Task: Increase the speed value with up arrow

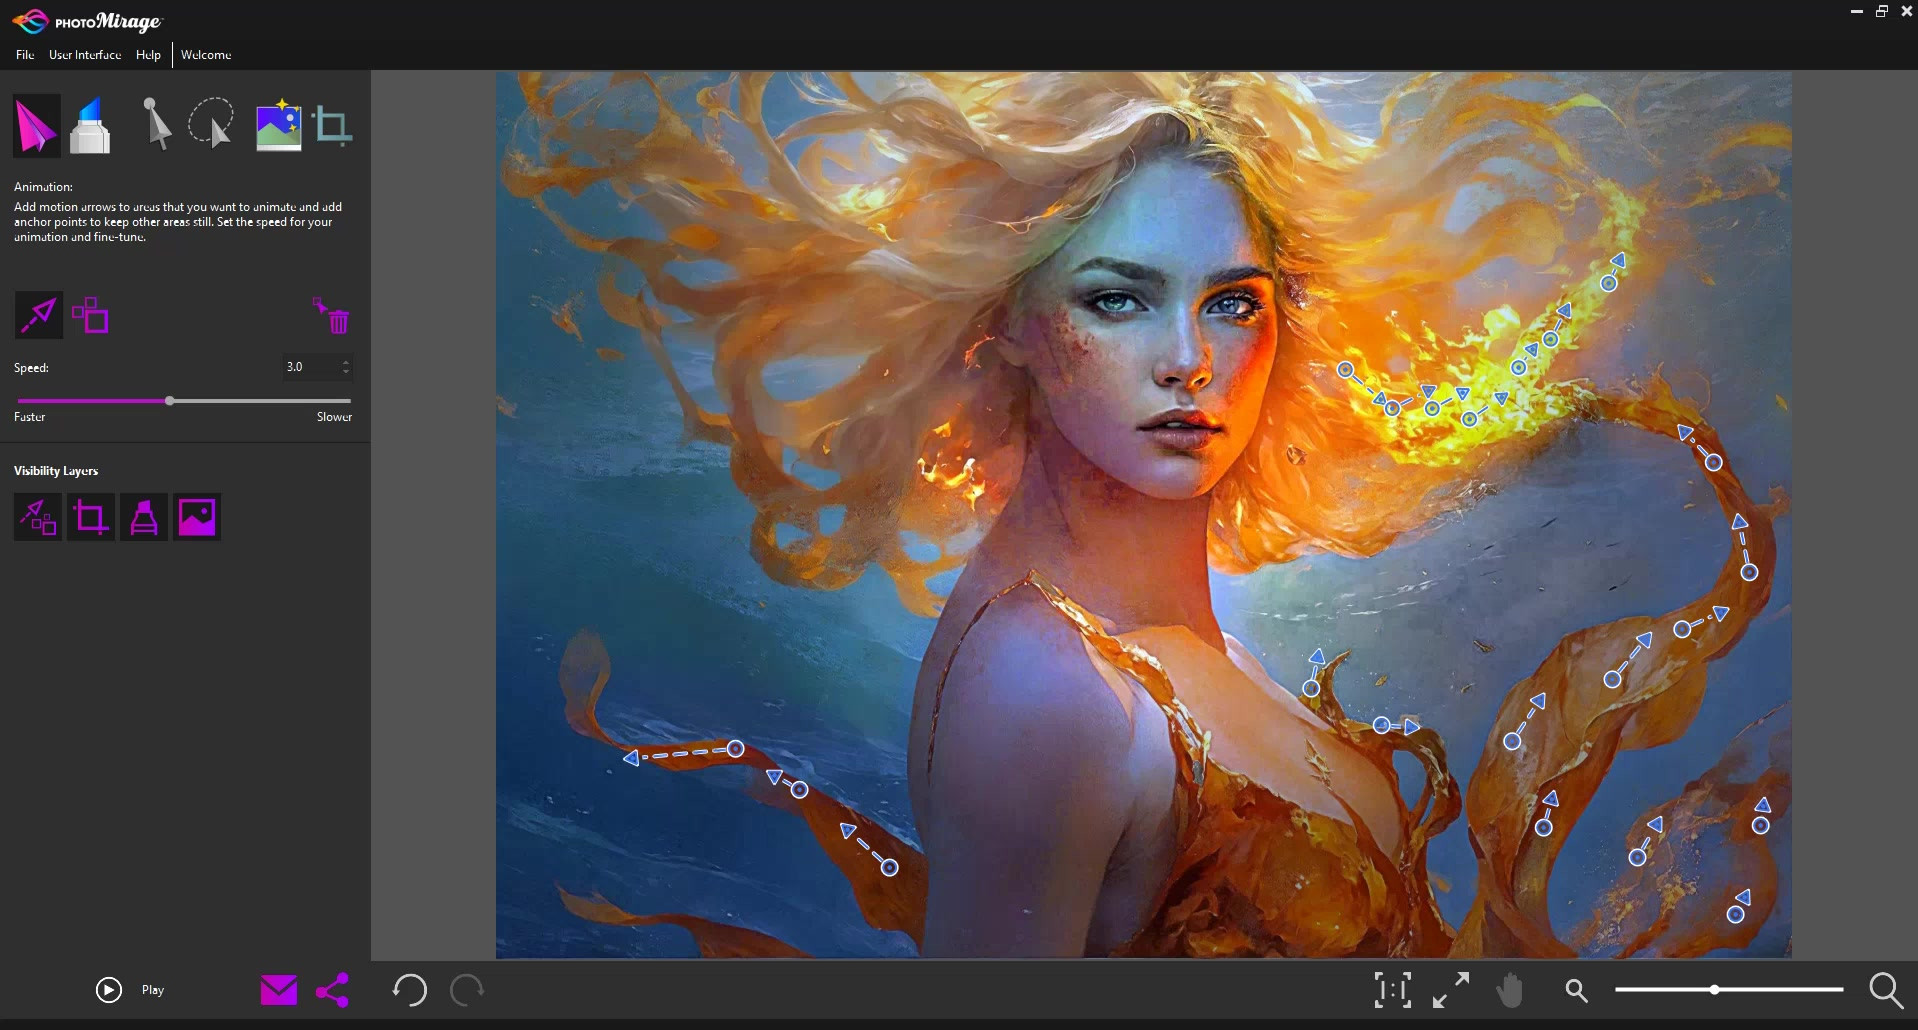Action: [346, 362]
